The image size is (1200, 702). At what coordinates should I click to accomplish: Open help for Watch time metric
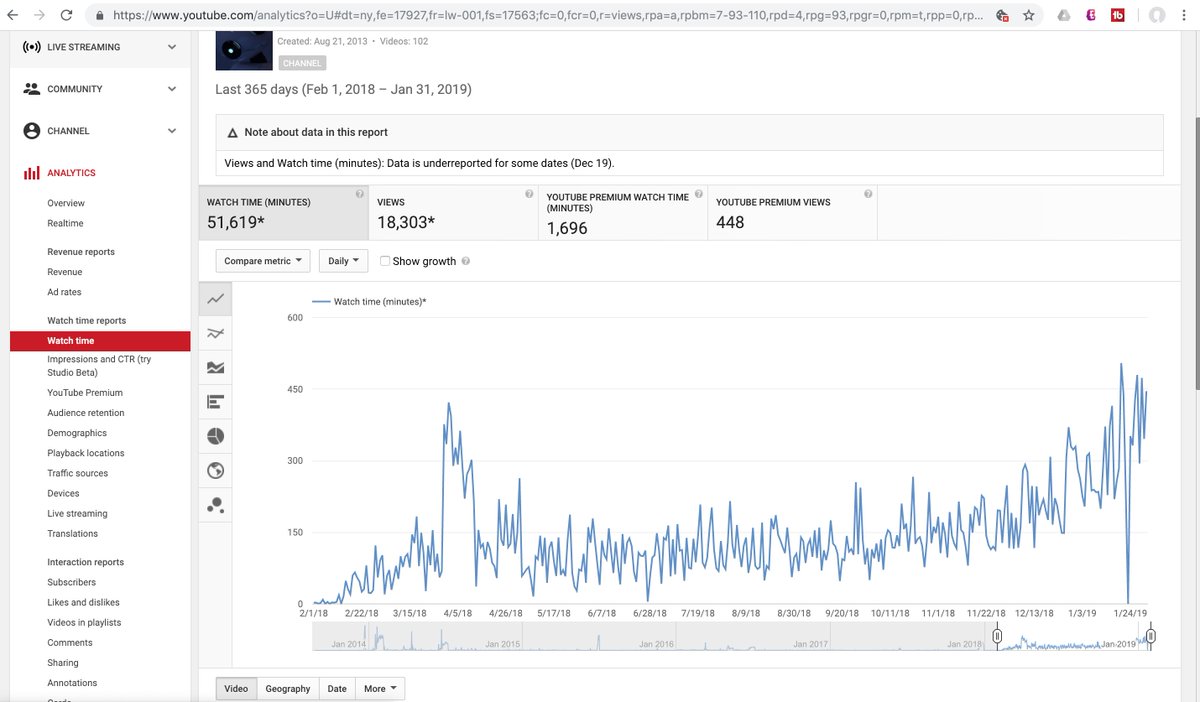[359, 194]
